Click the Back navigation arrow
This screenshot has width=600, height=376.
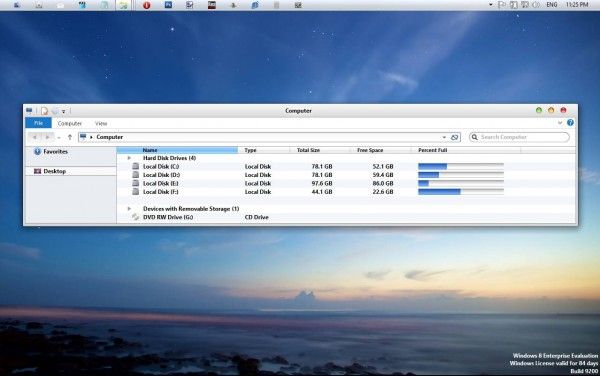(x=34, y=137)
